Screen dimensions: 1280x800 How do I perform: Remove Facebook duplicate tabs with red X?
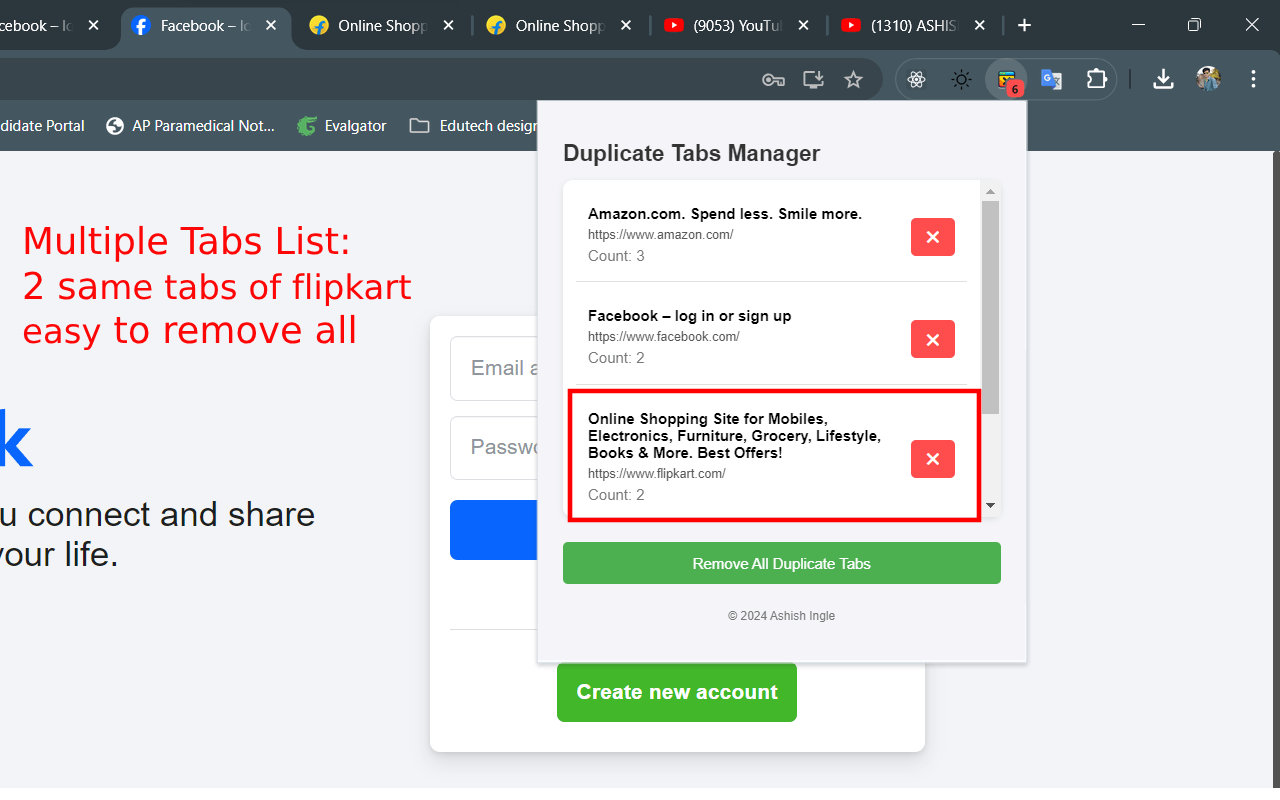point(933,339)
